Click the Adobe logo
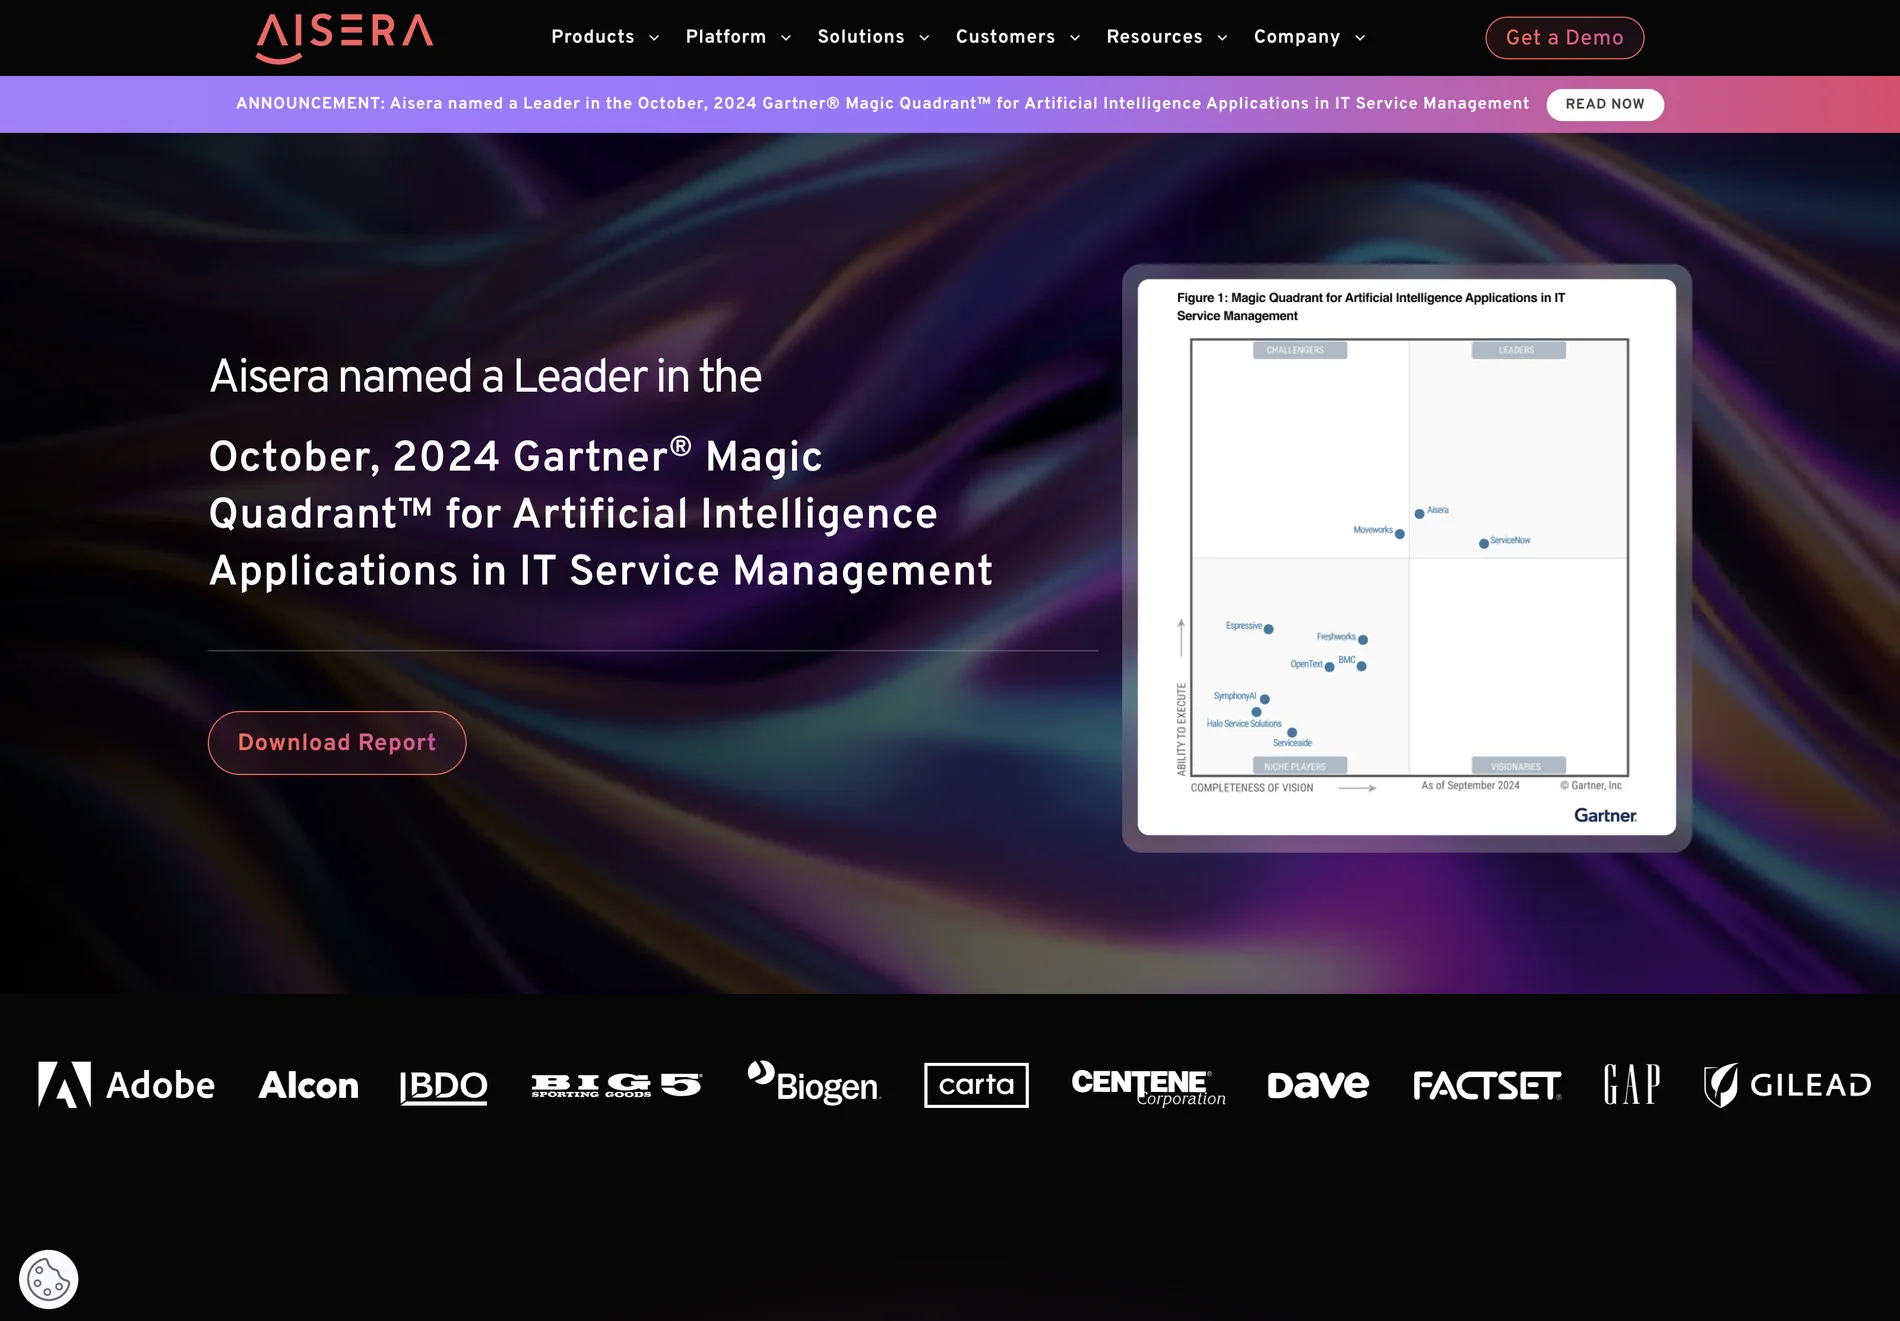Viewport: 1900px width, 1321px height. (x=126, y=1085)
